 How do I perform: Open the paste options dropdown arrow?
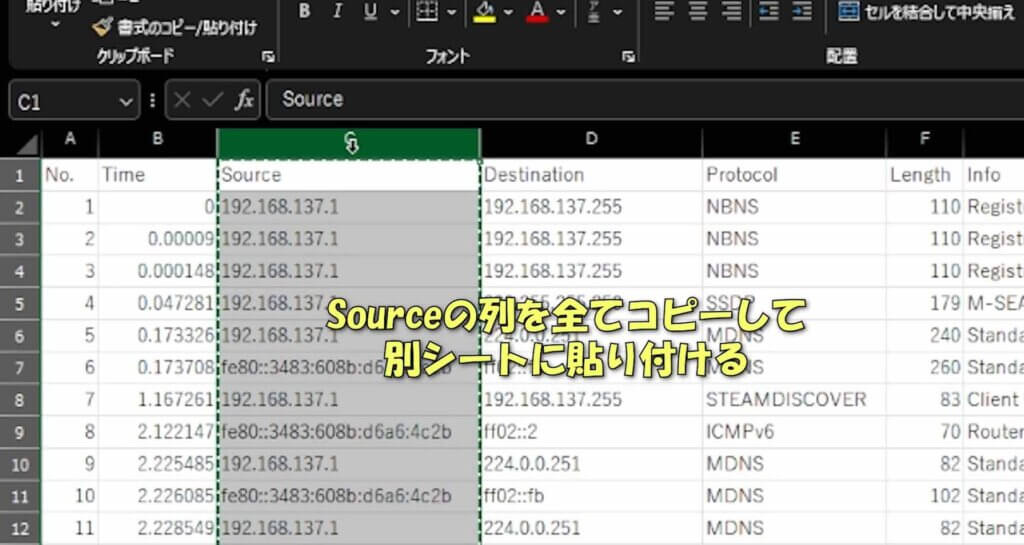coord(55,23)
